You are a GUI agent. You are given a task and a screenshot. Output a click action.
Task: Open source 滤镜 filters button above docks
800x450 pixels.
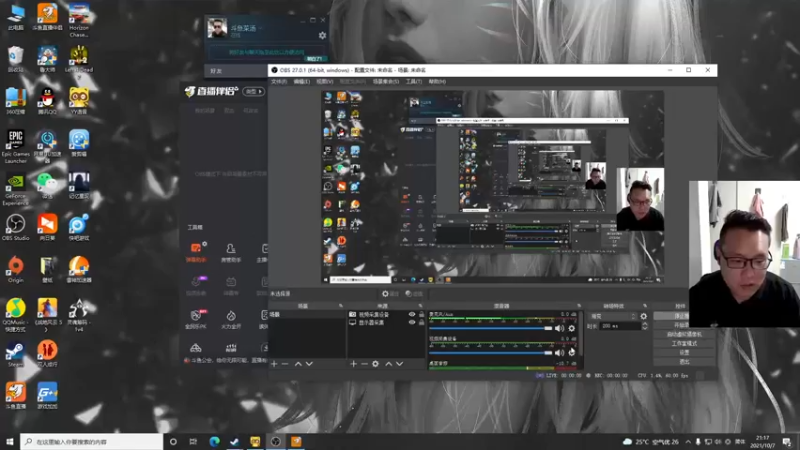414,294
